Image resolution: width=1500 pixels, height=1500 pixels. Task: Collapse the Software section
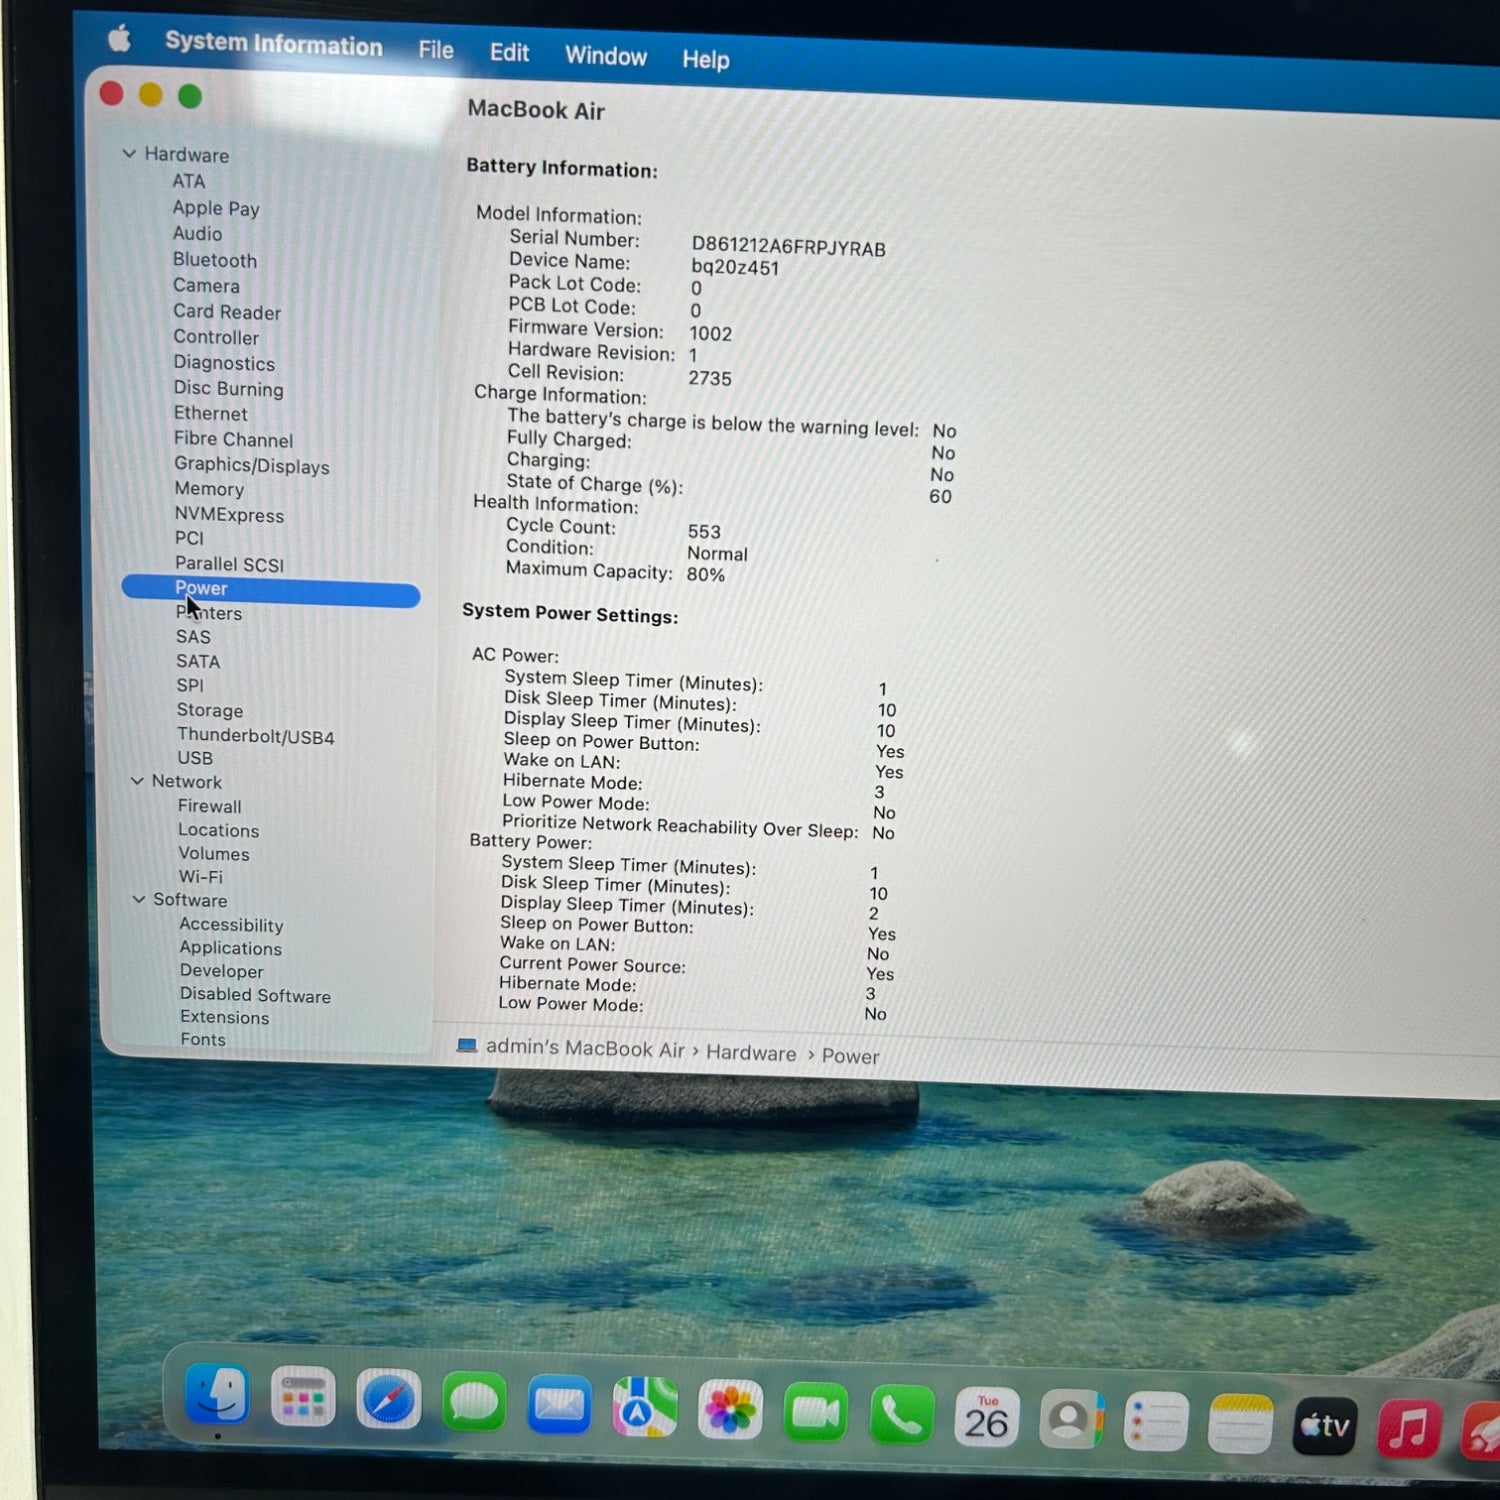click(139, 899)
